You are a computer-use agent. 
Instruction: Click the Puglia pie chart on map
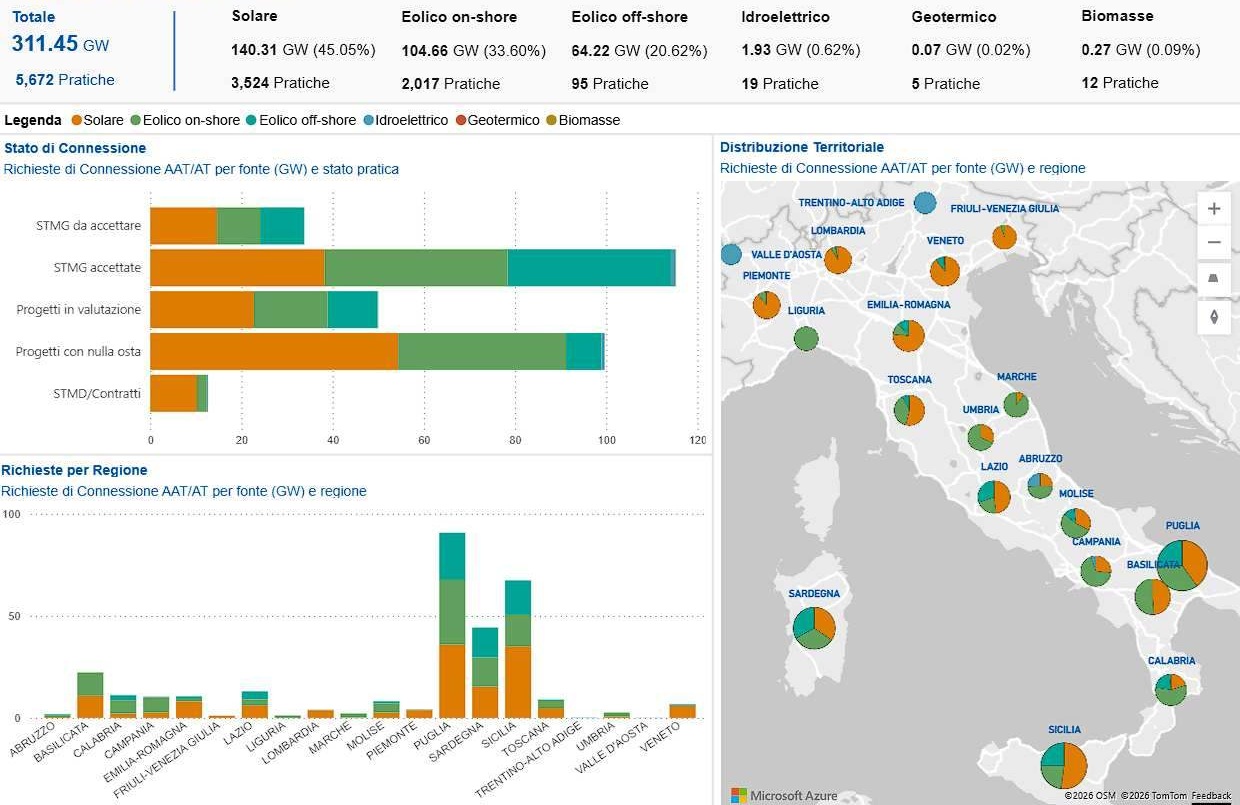1182,565
